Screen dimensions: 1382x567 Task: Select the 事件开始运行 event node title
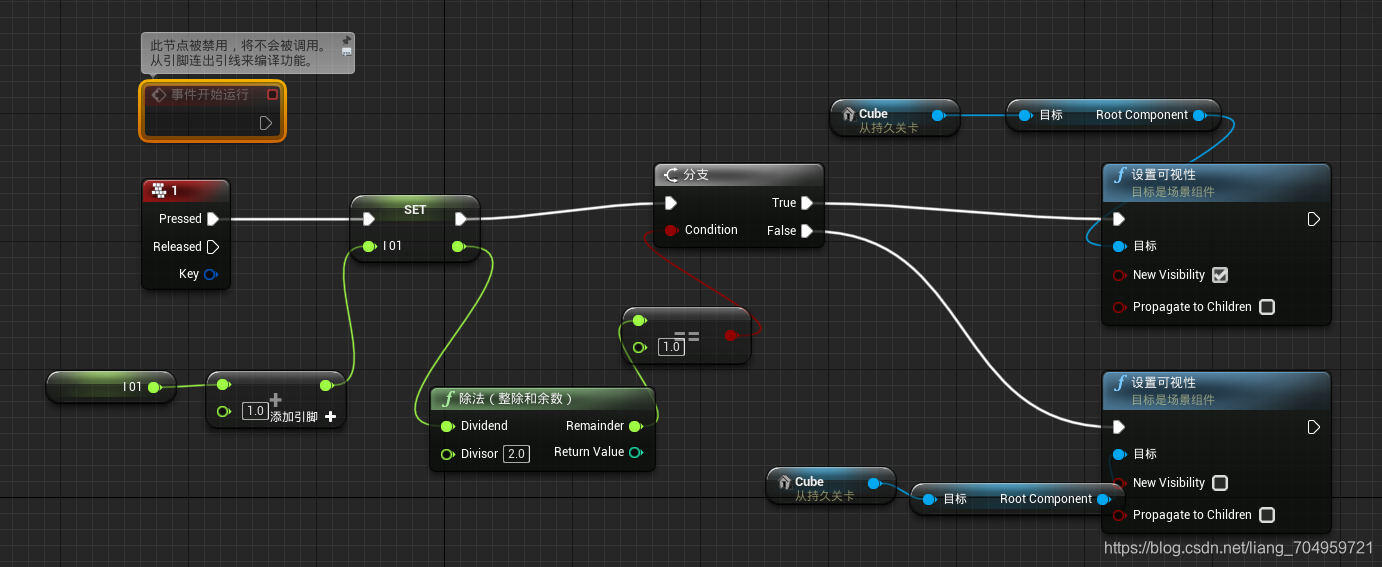(x=209, y=95)
